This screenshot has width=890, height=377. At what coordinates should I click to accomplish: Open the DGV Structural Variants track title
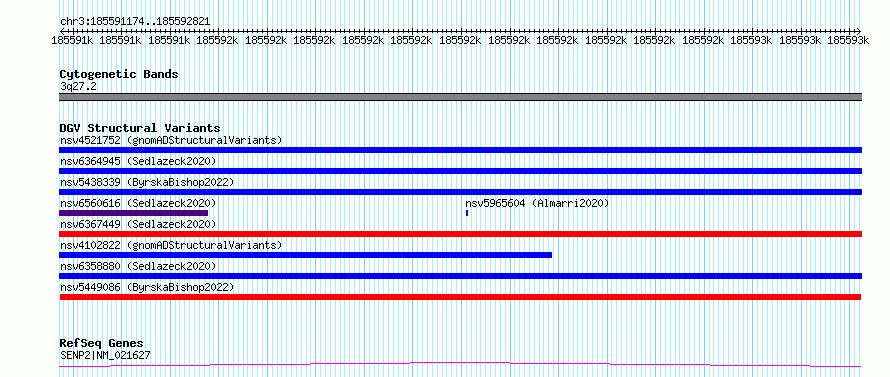point(140,128)
